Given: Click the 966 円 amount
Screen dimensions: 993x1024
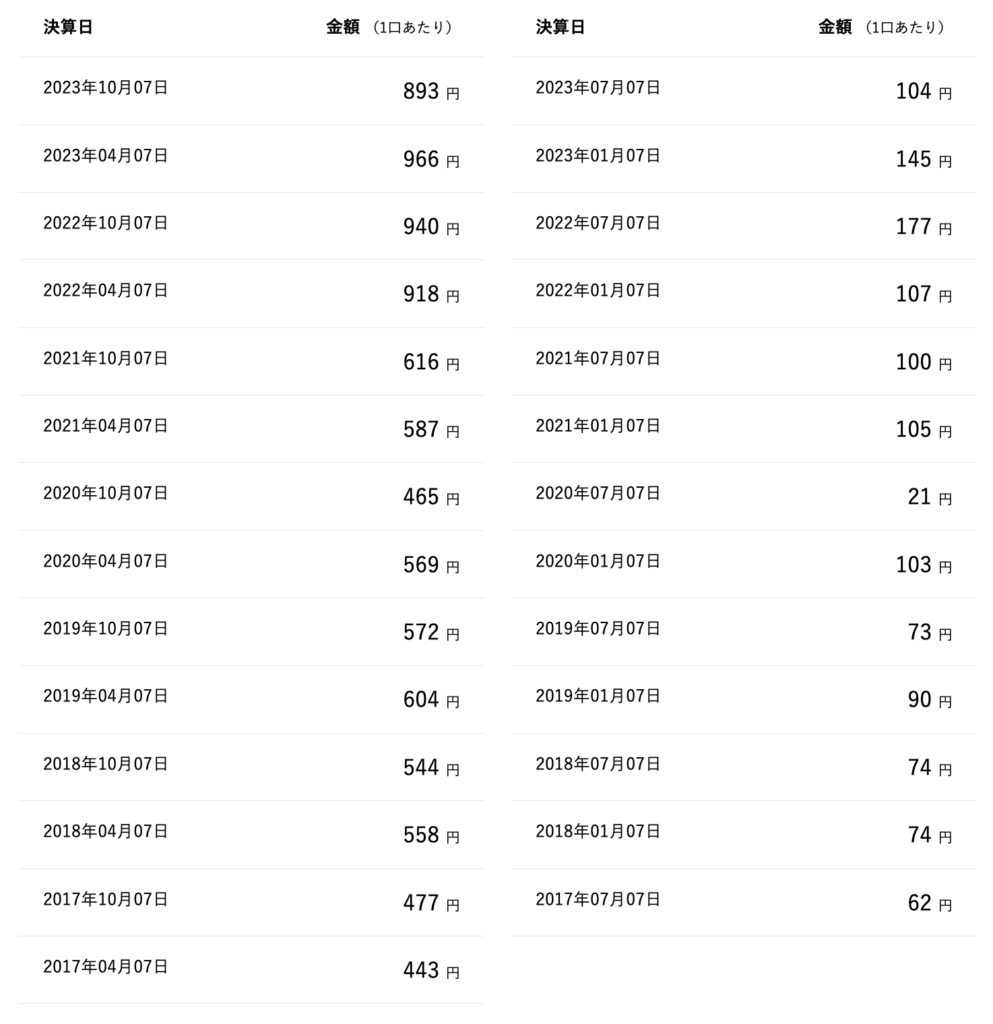Looking at the screenshot, I should click(x=430, y=159).
